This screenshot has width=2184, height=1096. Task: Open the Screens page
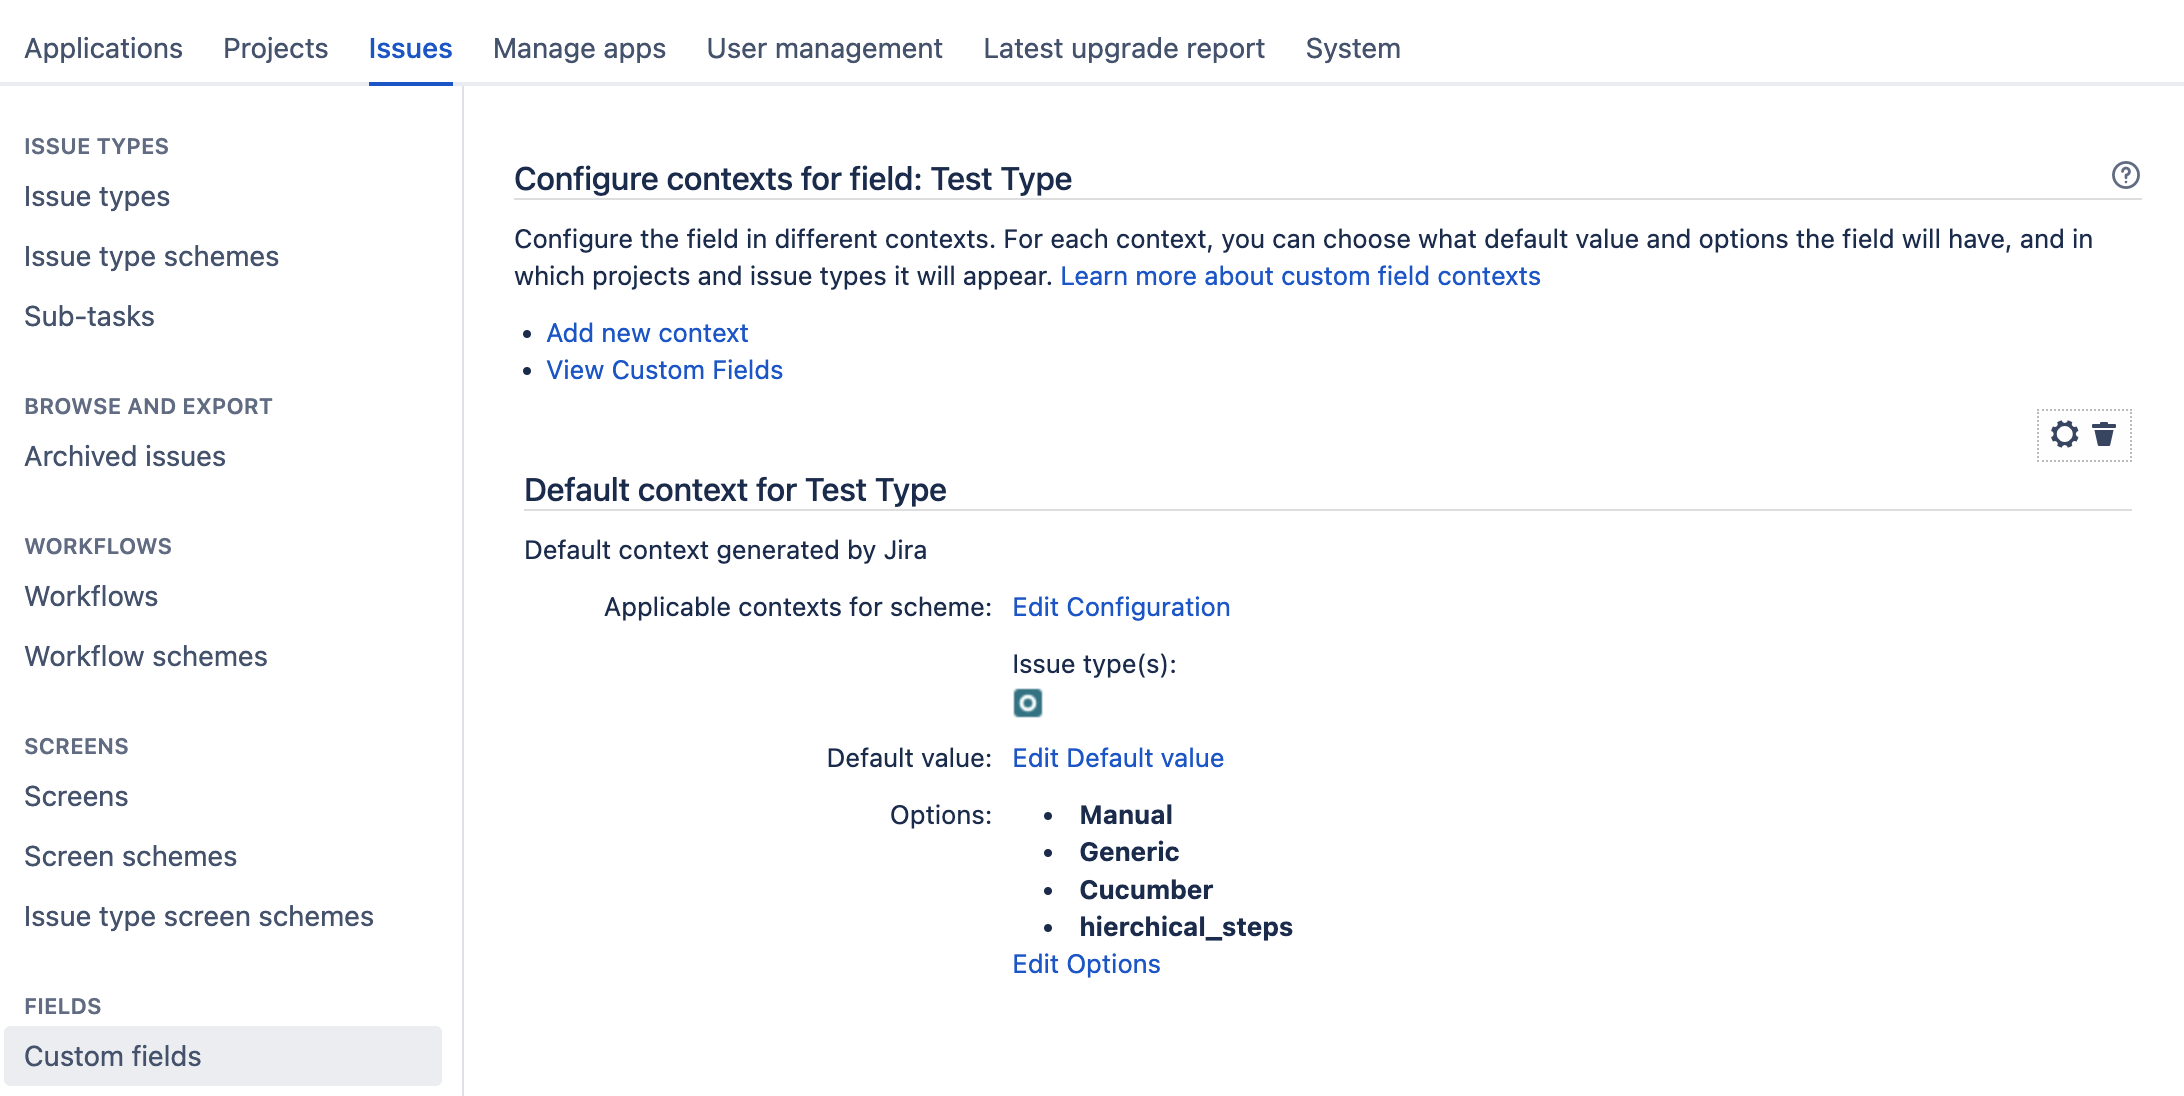pos(76,796)
